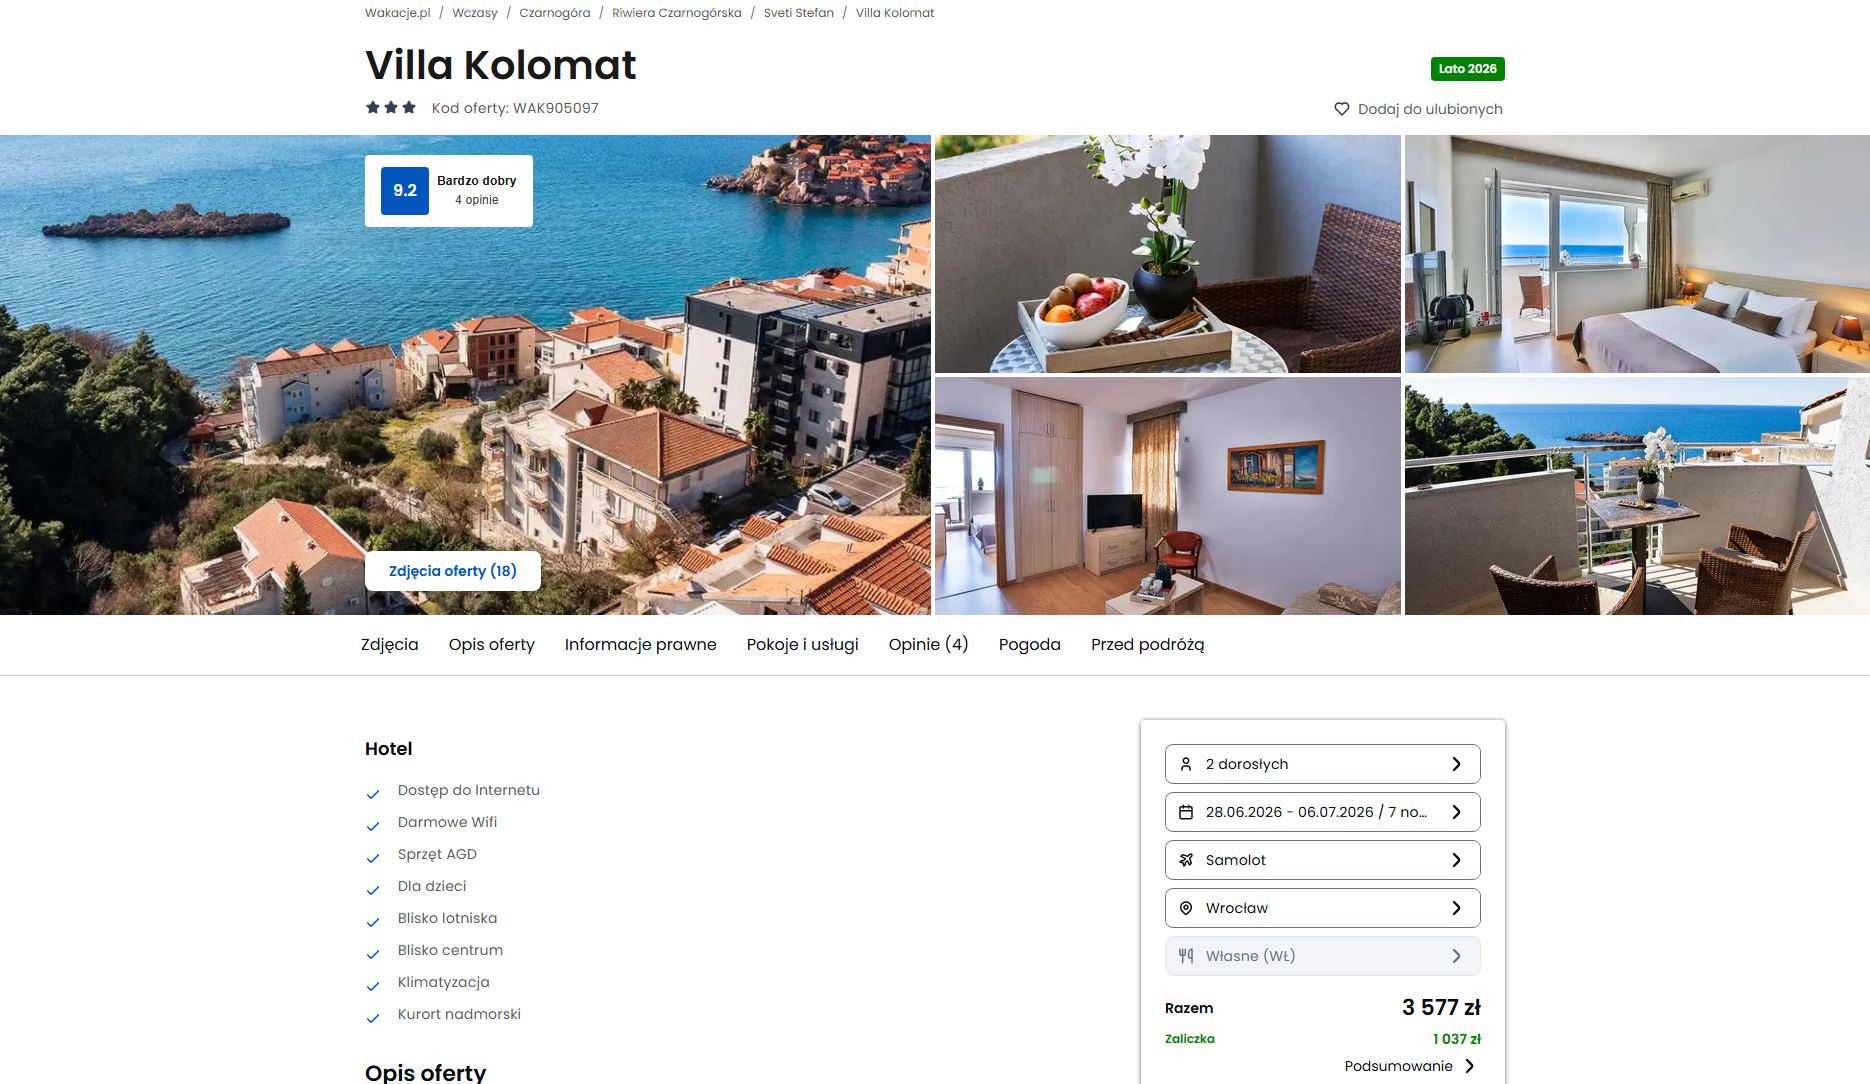Click the fork and knife meal icon
Image resolution: width=1870 pixels, height=1084 pixels.
(x=1186, y=956)
